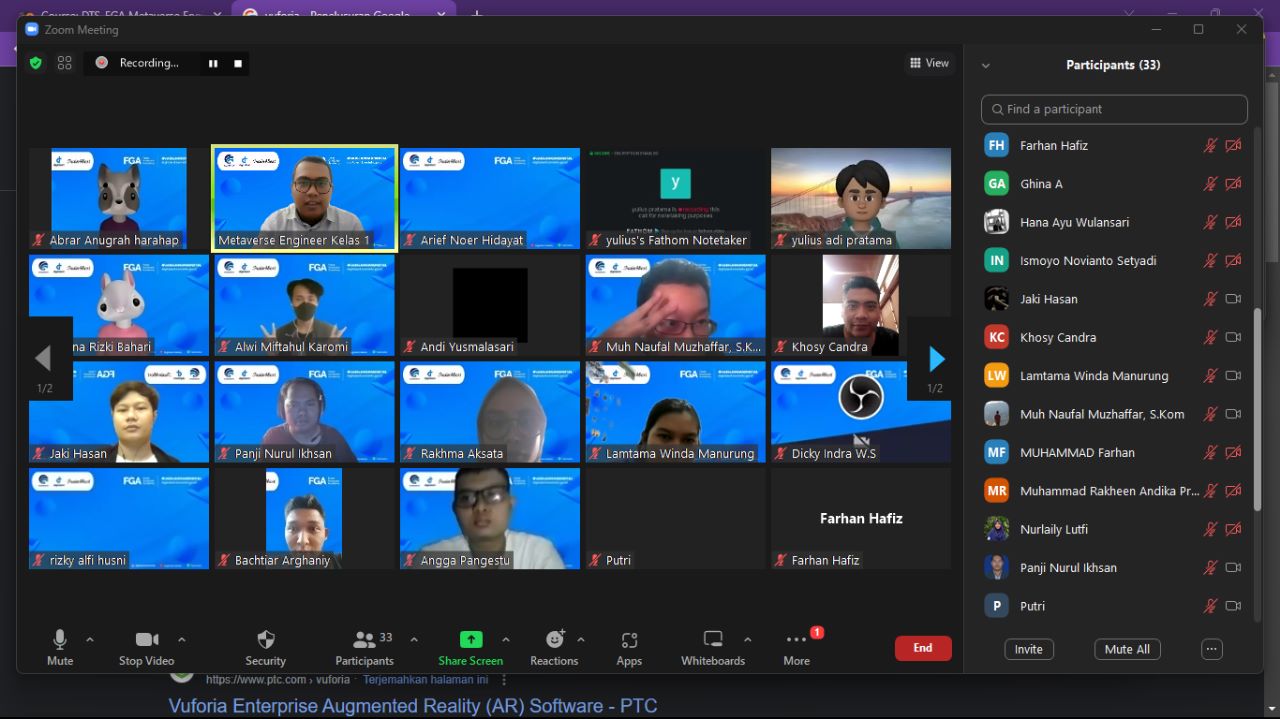Image resolution: width=1280 pixels, height=719 pixels.
Task: Click the green encryption shield icon
Action: pyautogui.click(x=36, y=63)
